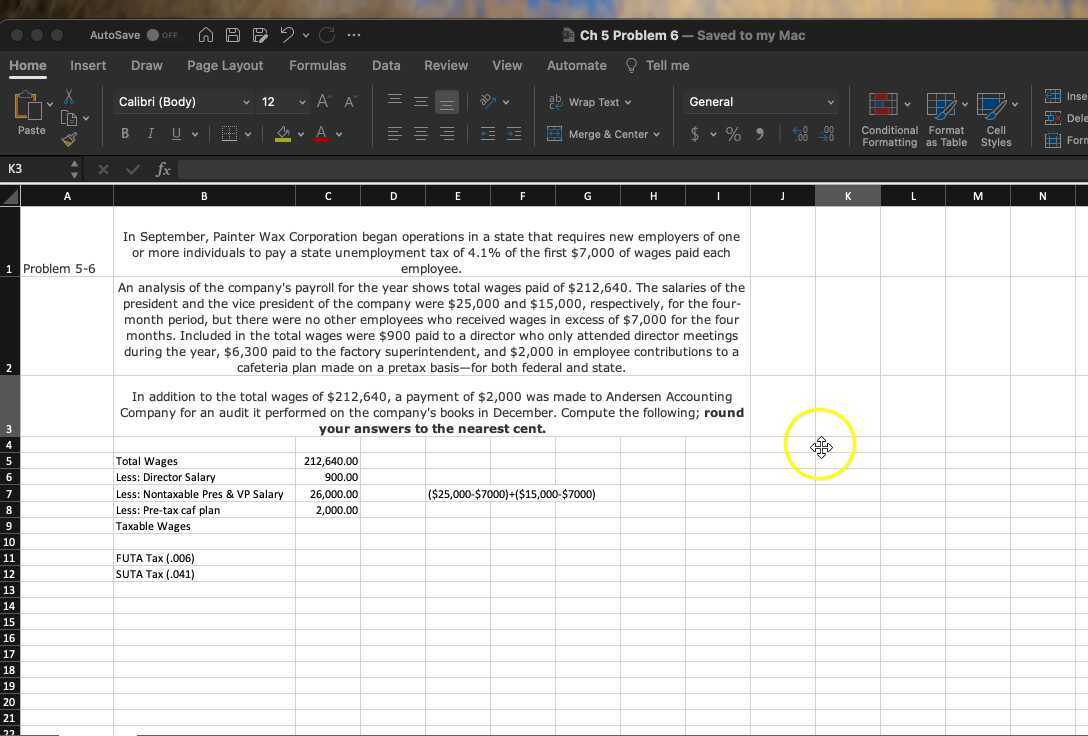The width and height of the screenshot is (1088, 736).
Task: Switch to the Data tab
Action: click(386, 65)
